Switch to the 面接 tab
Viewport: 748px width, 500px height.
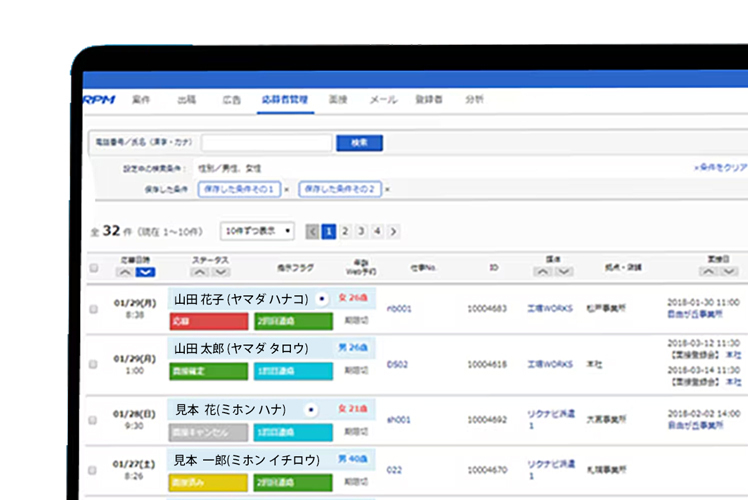(x=338, y=100)
